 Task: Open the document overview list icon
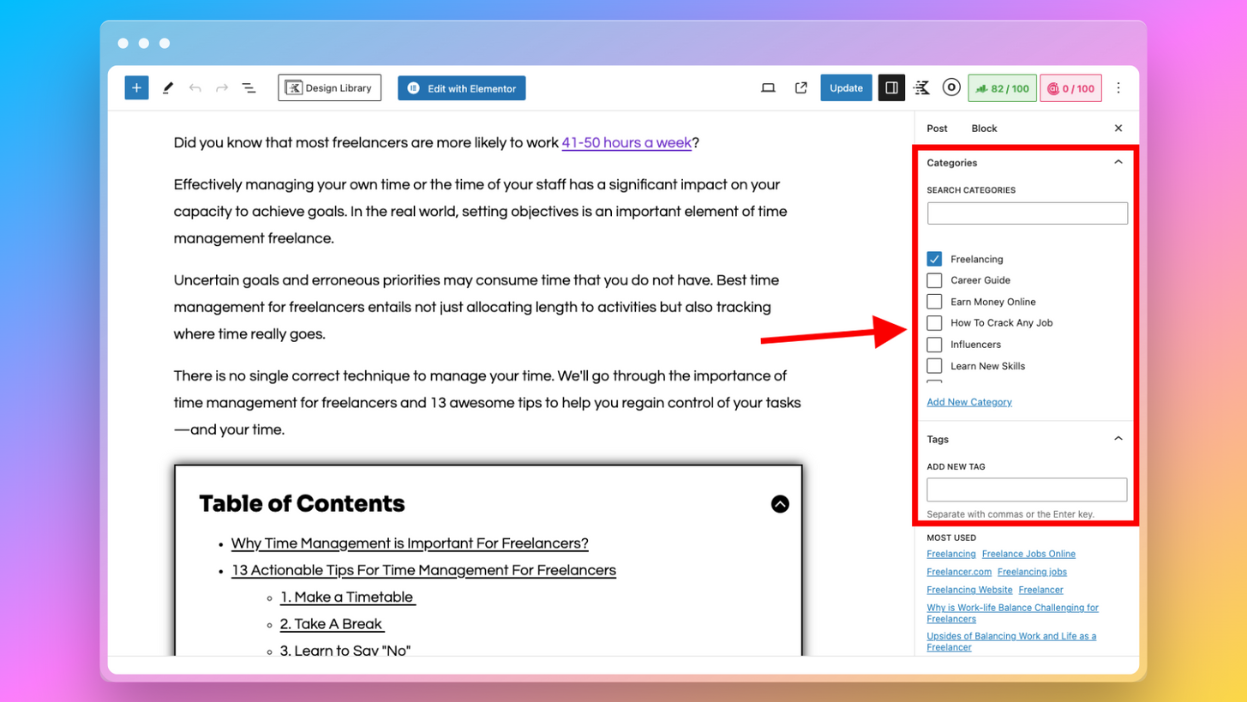(248, 87)
